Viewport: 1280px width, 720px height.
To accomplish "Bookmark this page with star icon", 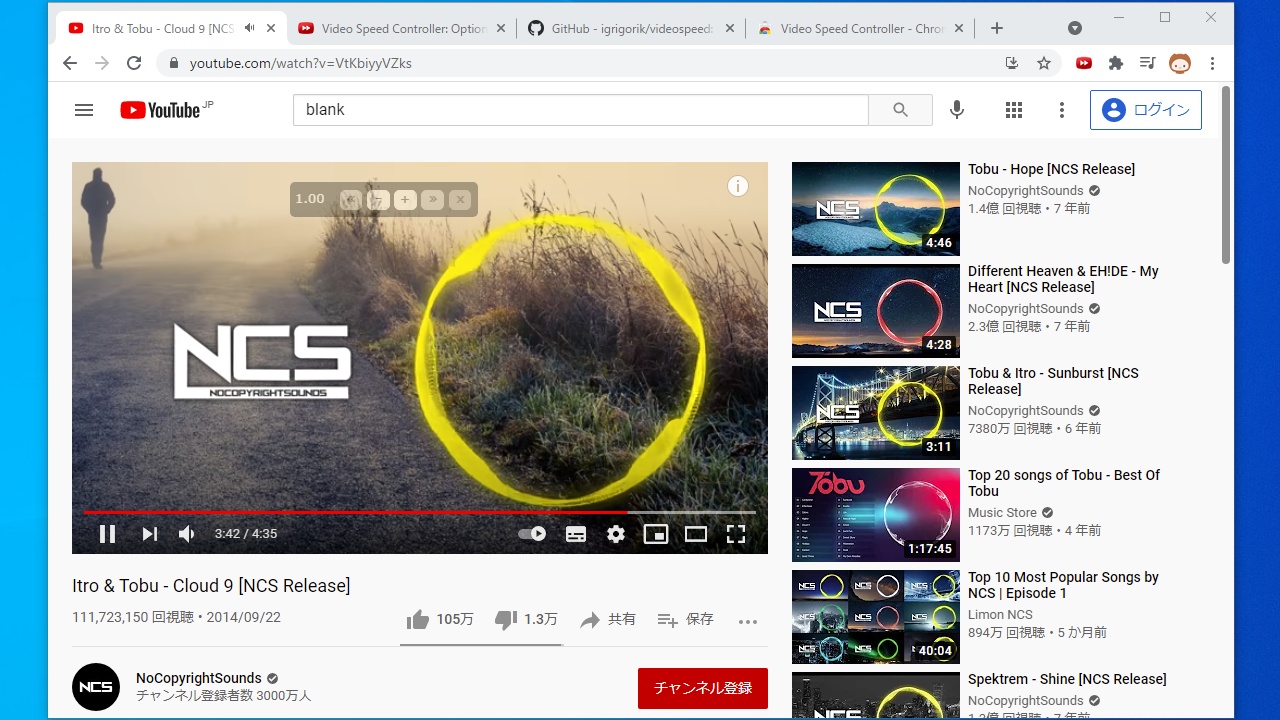I will 1044,63.
